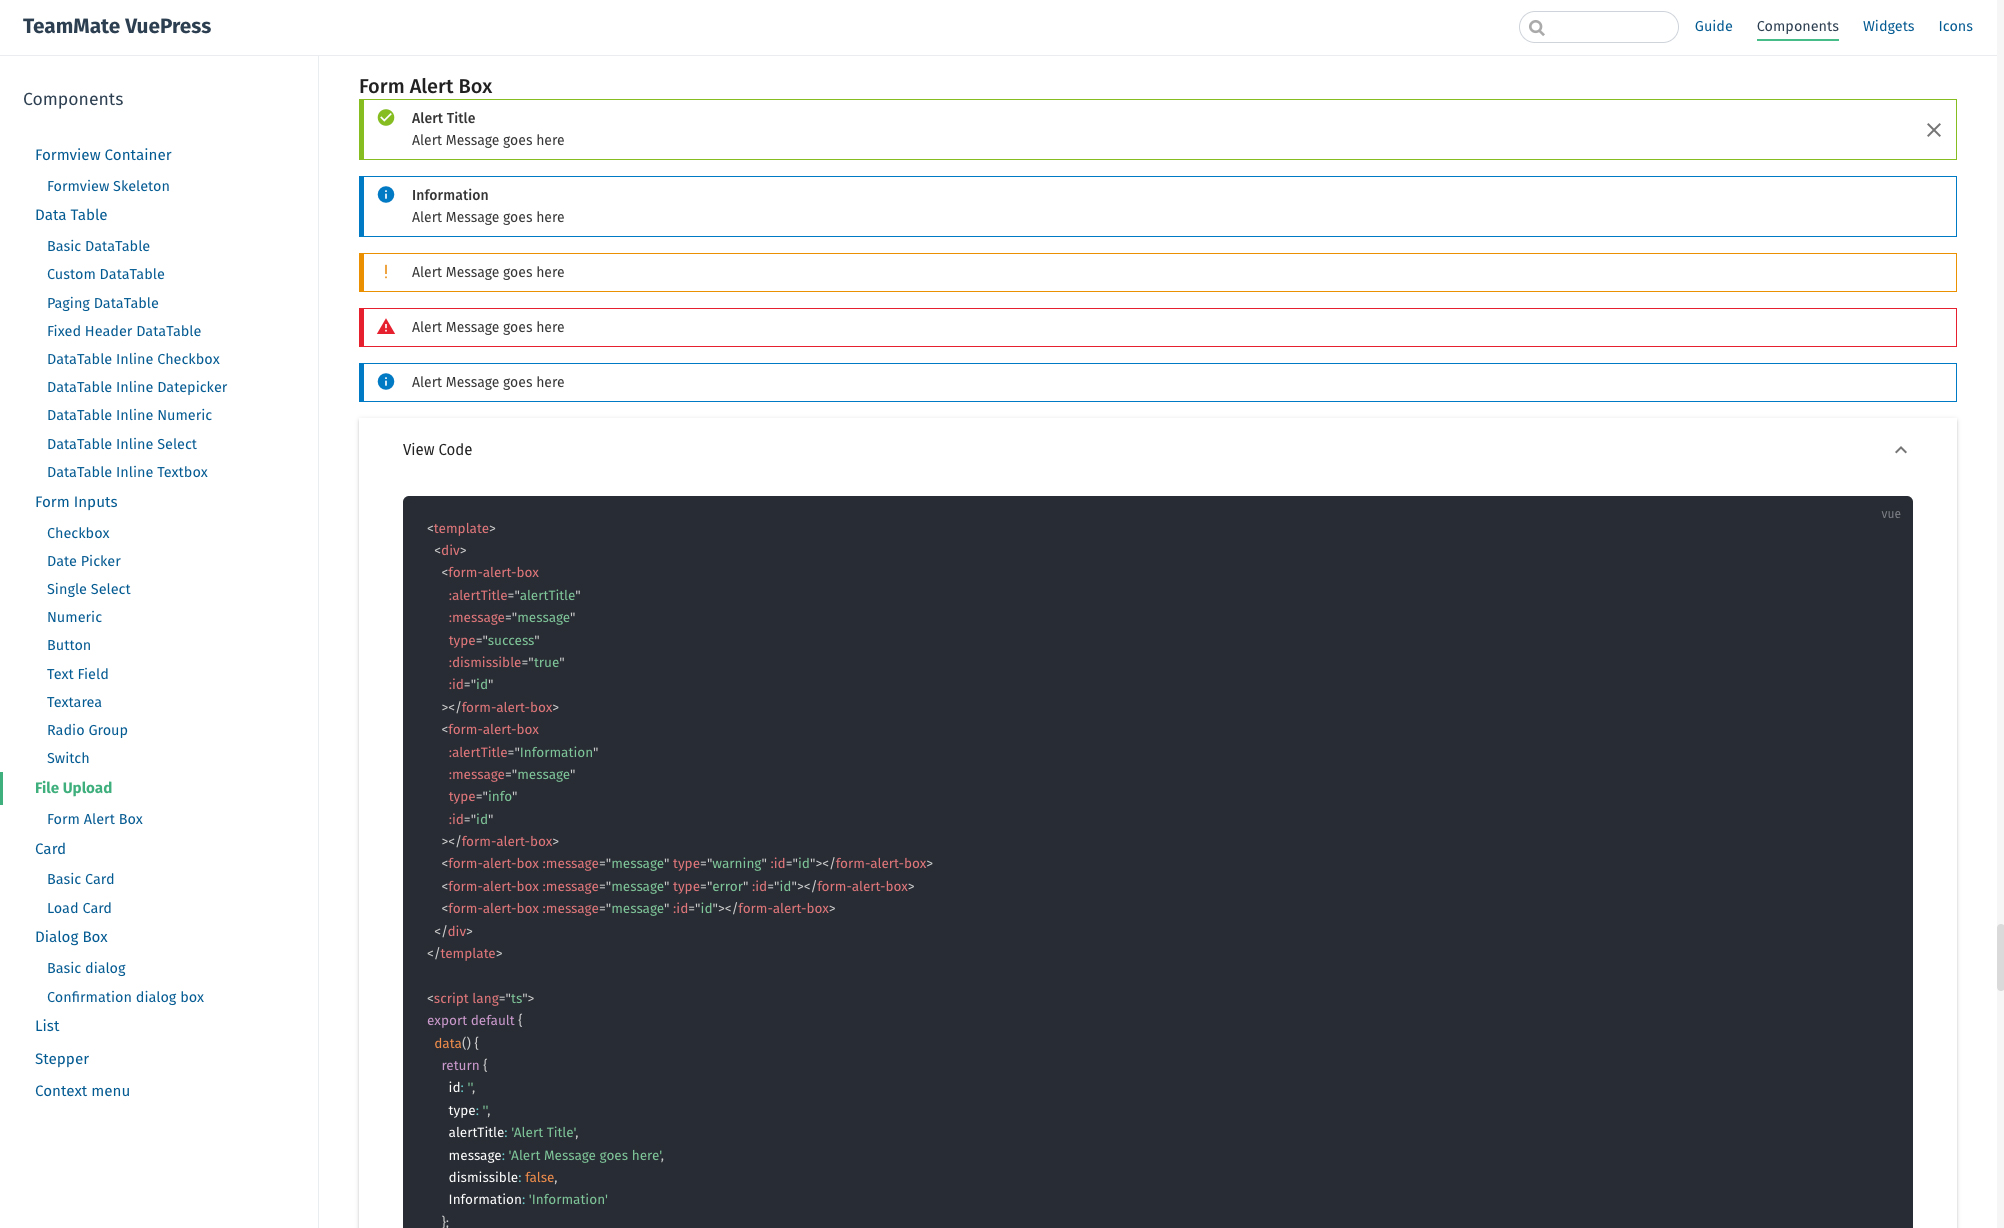Click the red error triangle icon
The image size is (2004, 1228).
point(386,327)
